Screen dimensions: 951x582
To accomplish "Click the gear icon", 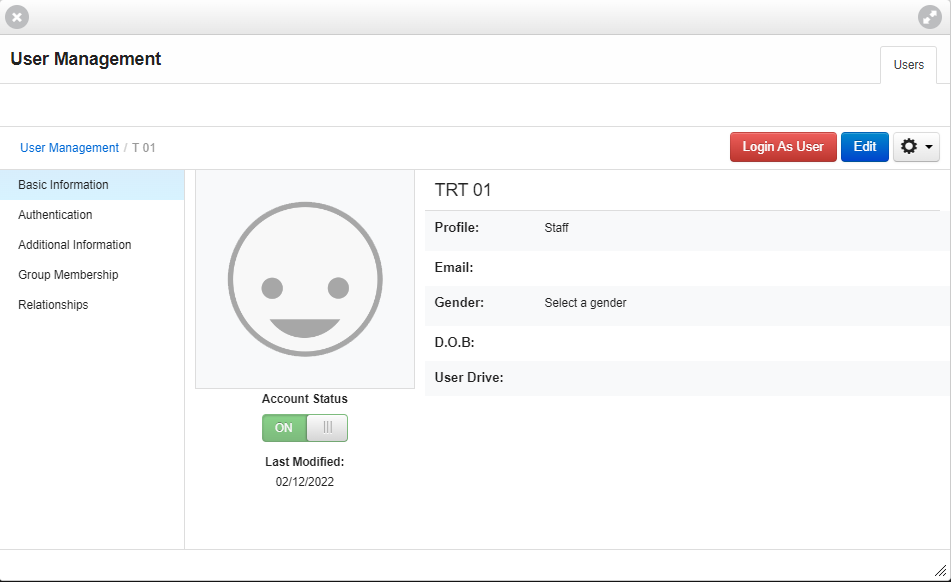I will tap(909, 147).
